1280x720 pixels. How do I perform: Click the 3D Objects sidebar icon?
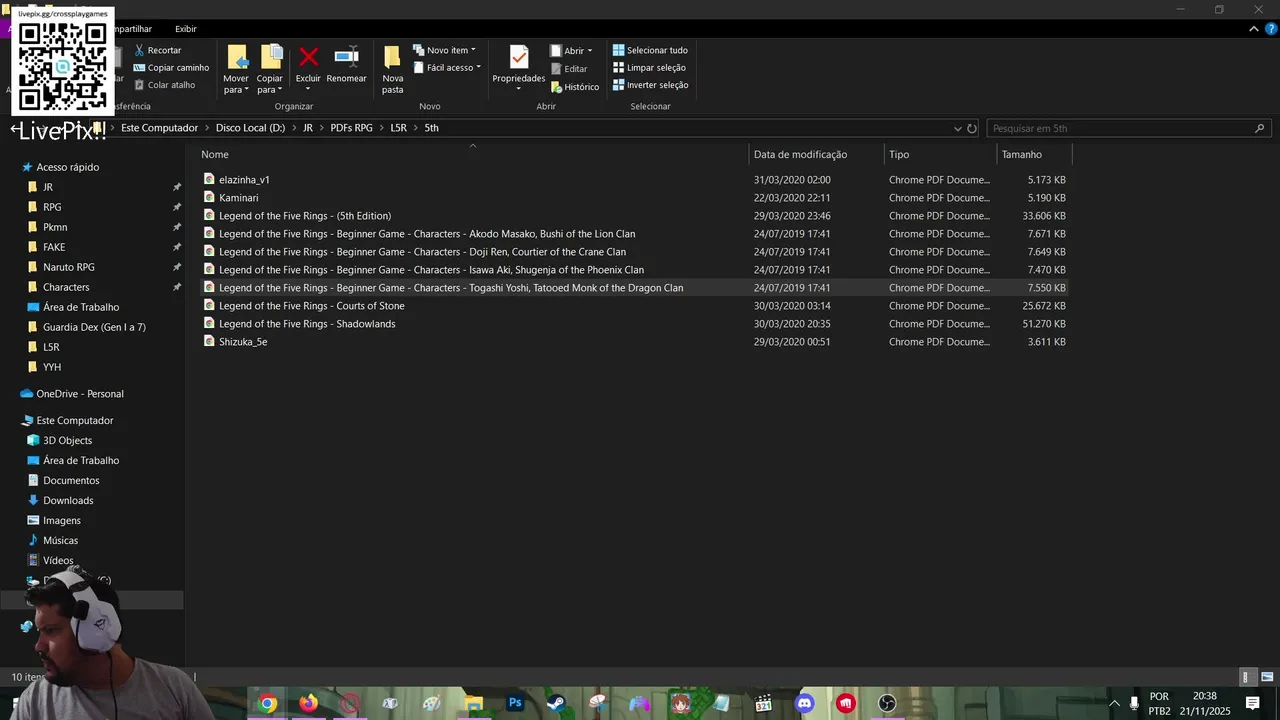pyautogui.click(x=33, y=440)
